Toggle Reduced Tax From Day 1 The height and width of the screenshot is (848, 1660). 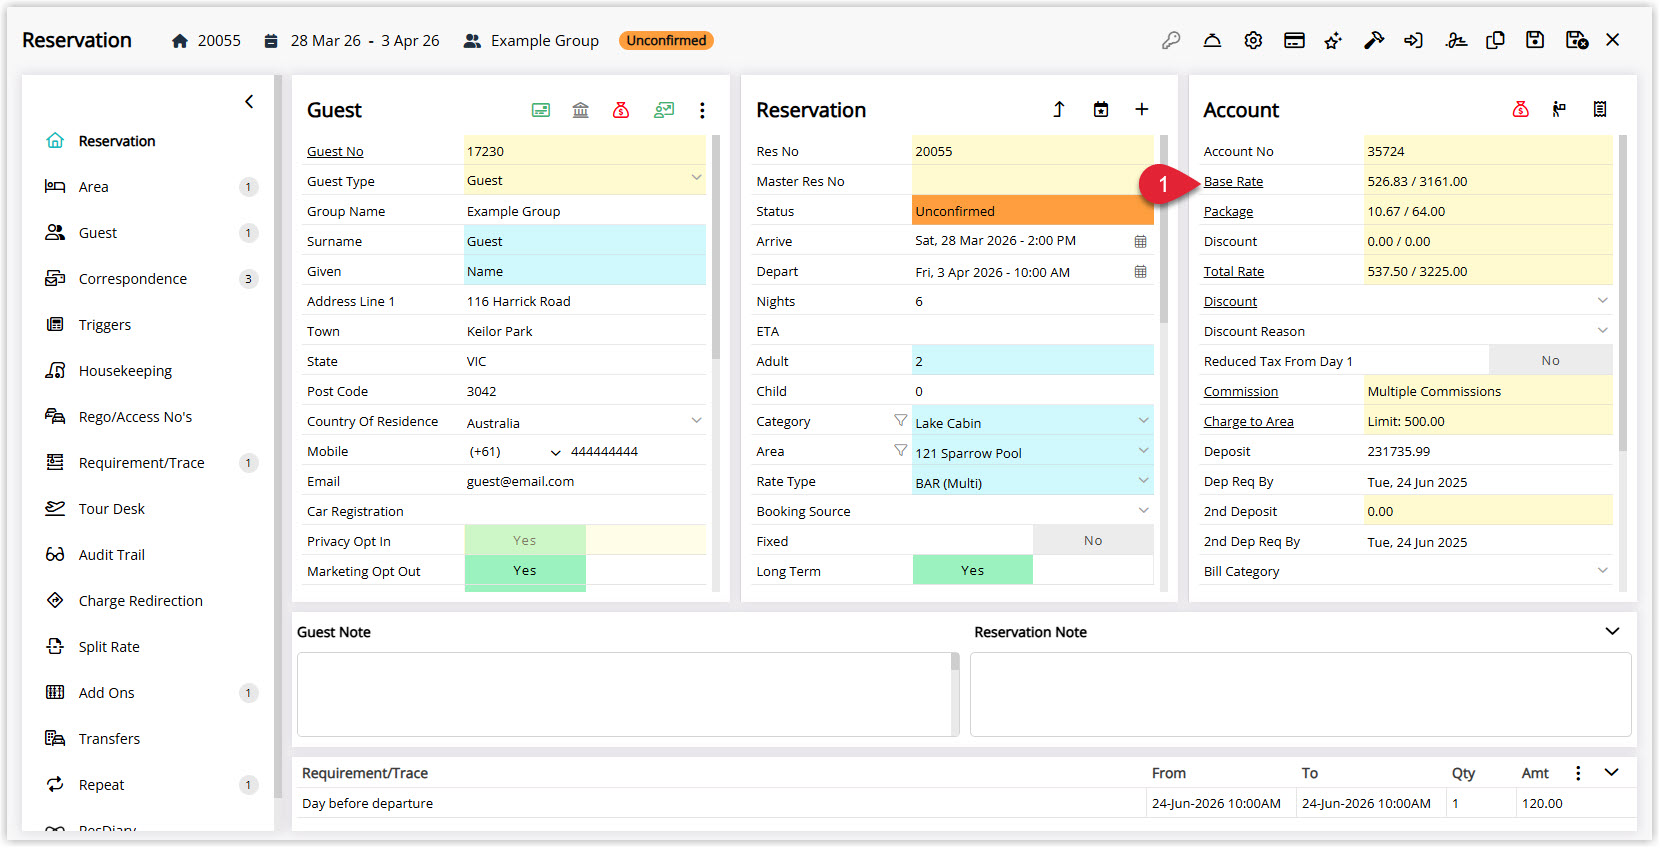pos(1551,360)
